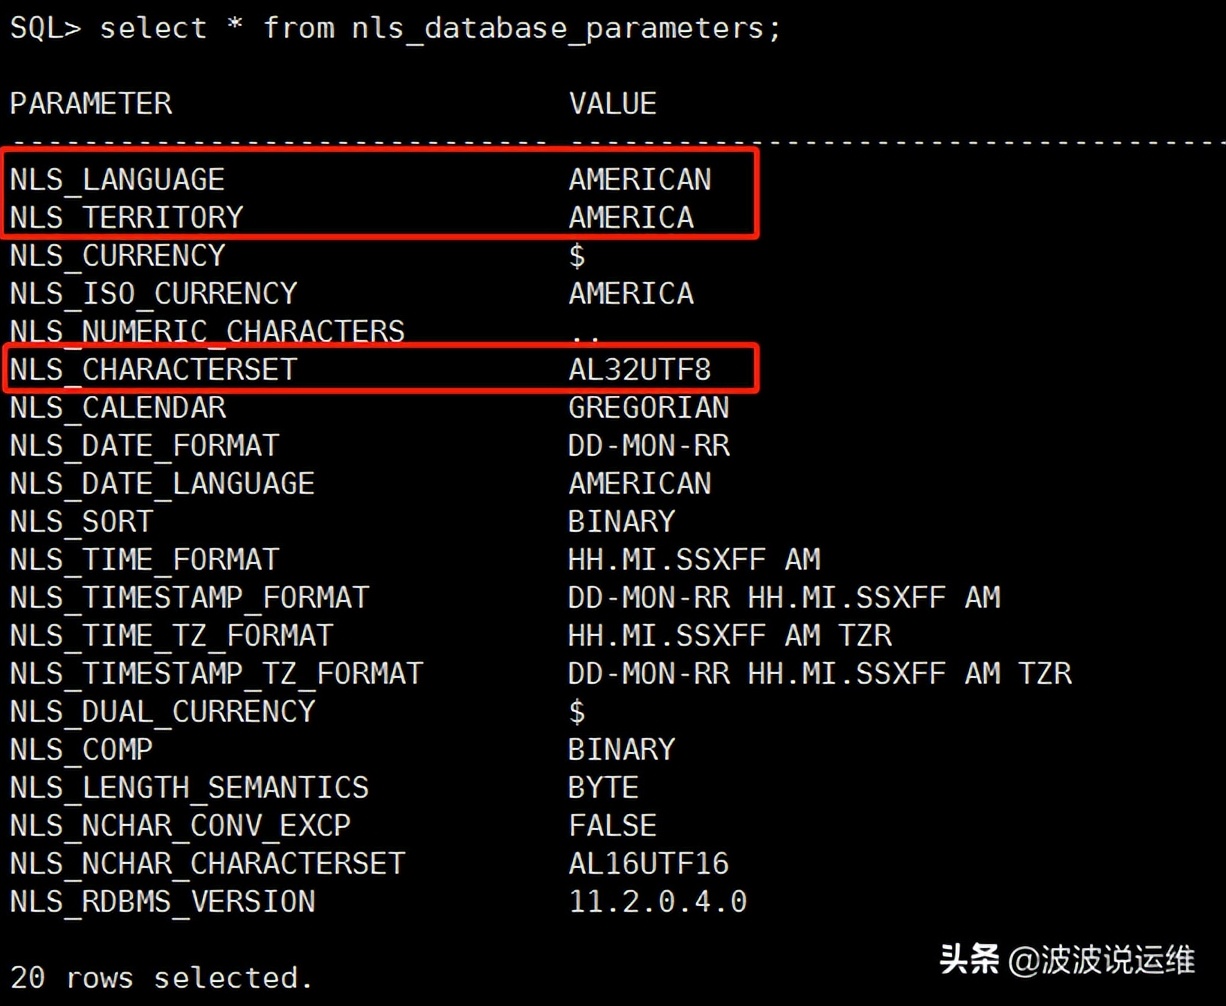Select the FALSE value of NLS_NCHAR_CONV_EXCP

coord(613,825)
